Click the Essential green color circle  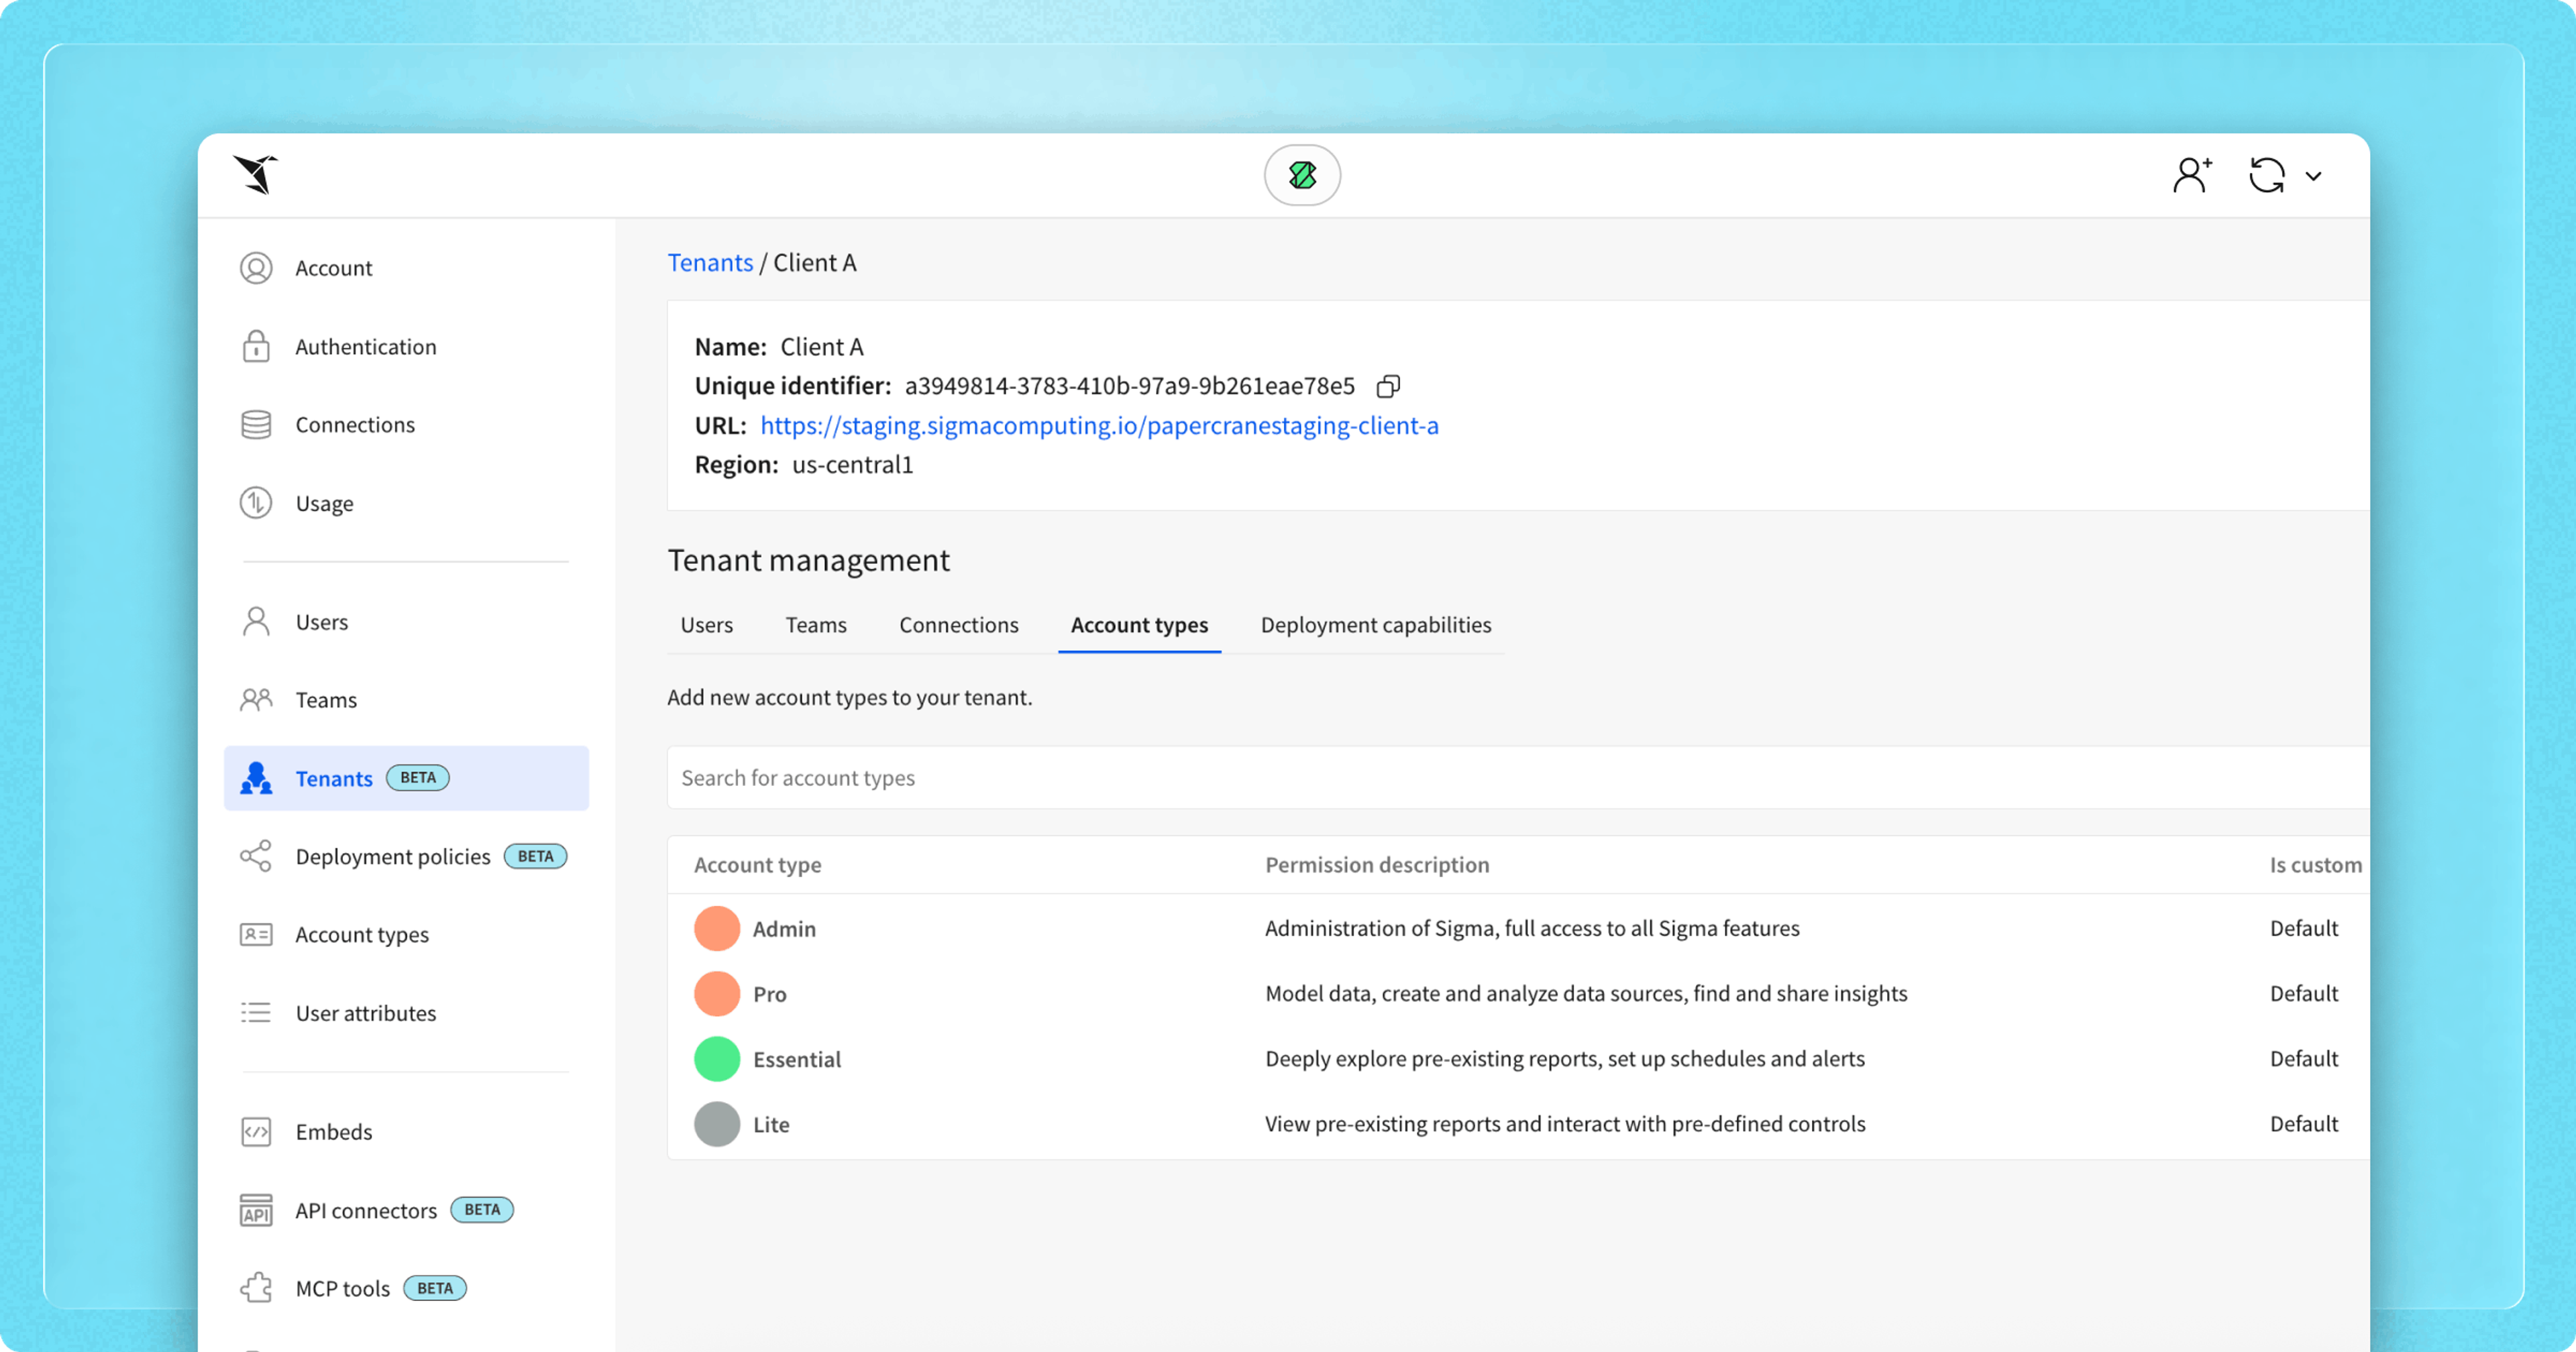(717, 1058)
